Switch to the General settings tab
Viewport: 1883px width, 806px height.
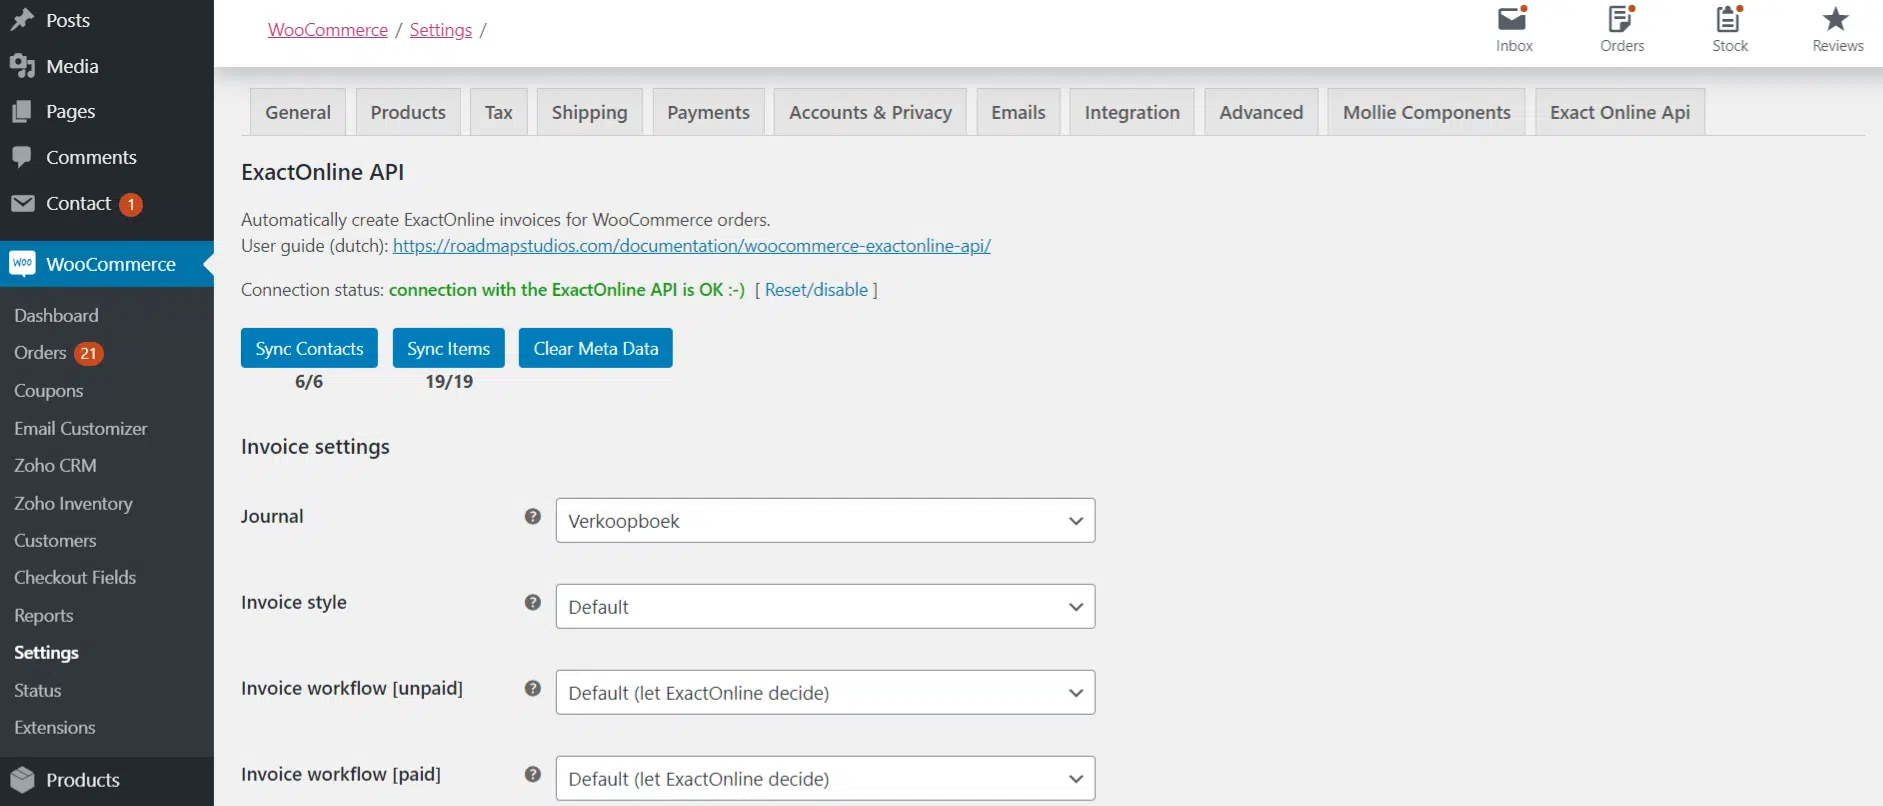[298, 112]
